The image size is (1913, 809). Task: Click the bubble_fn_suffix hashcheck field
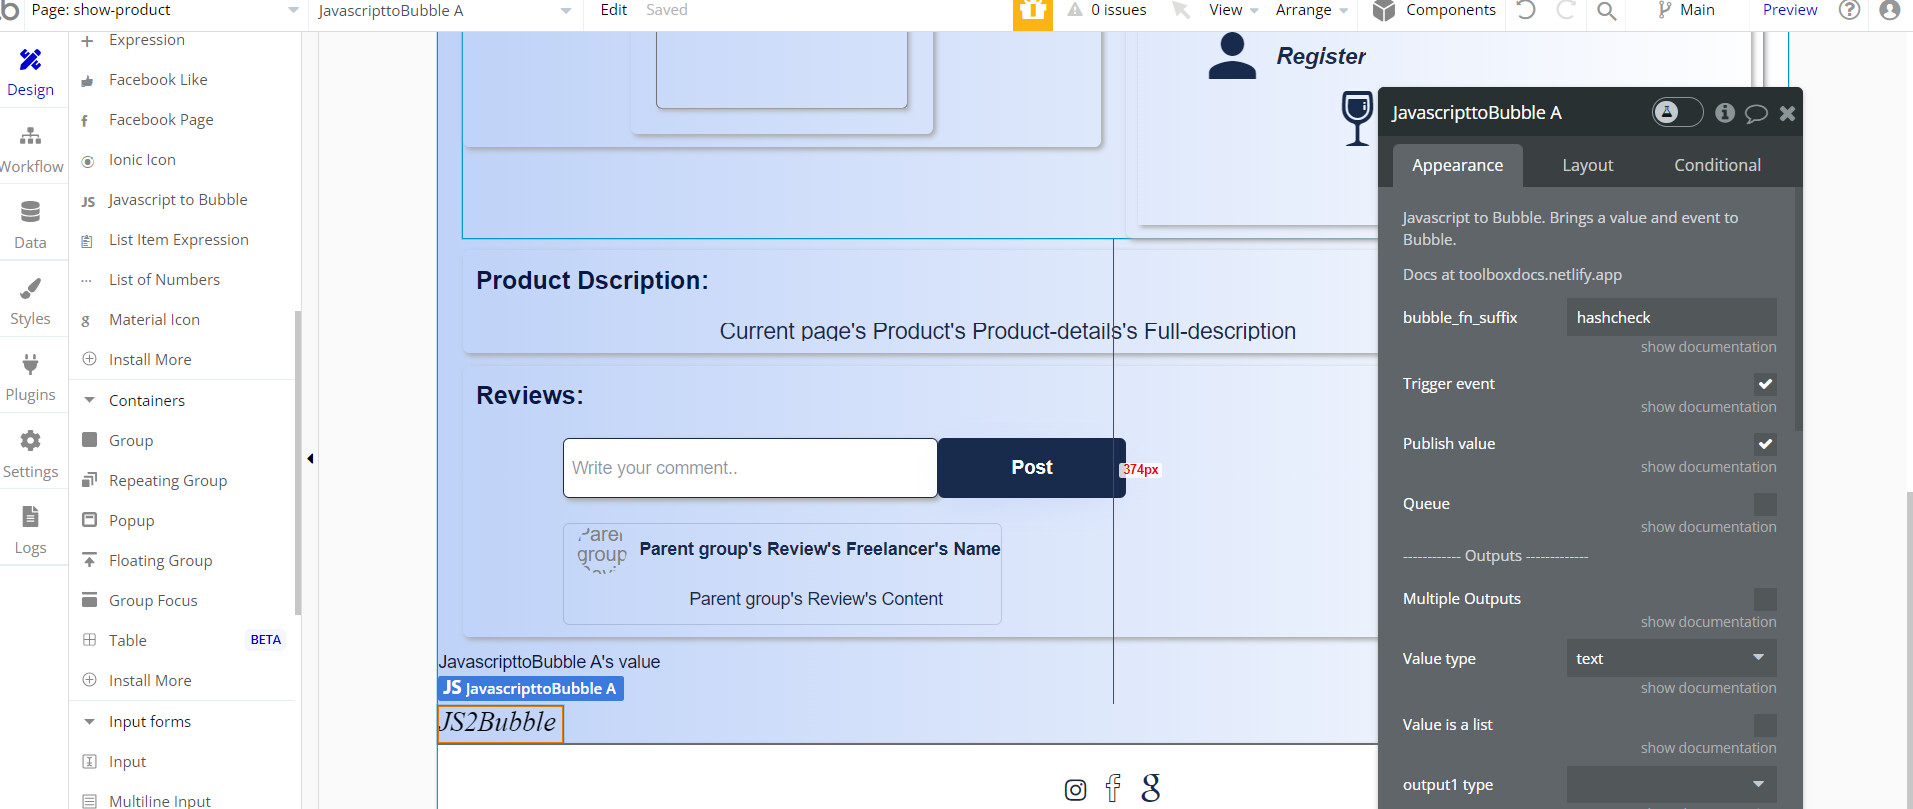tap(1671, 317)
